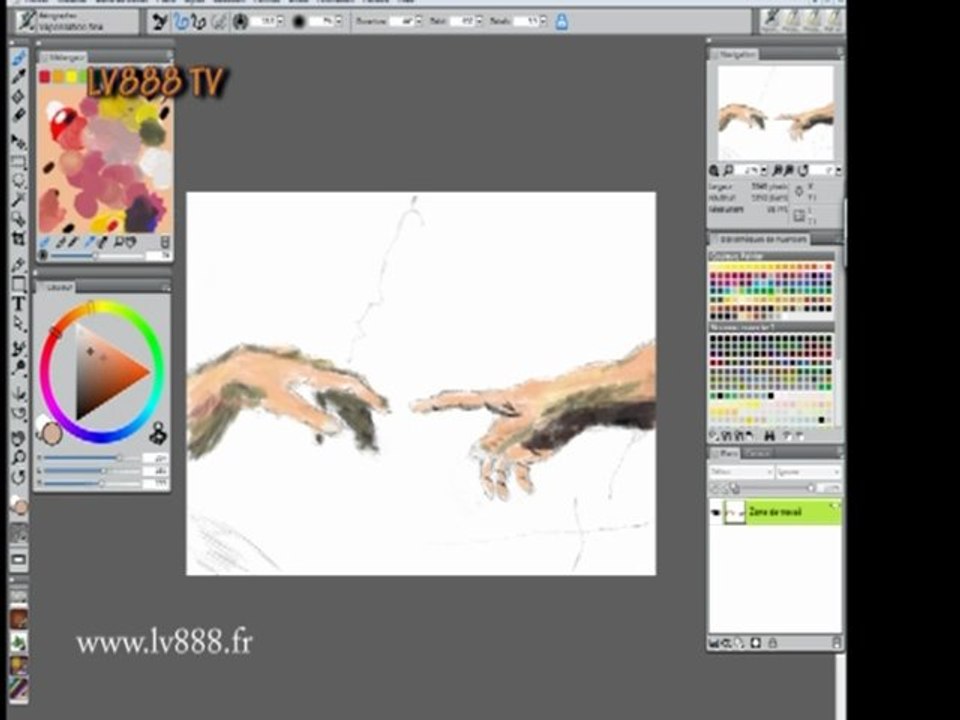Toggle Sample Multiple Colors in the Mixer panel

click(103, 242)
